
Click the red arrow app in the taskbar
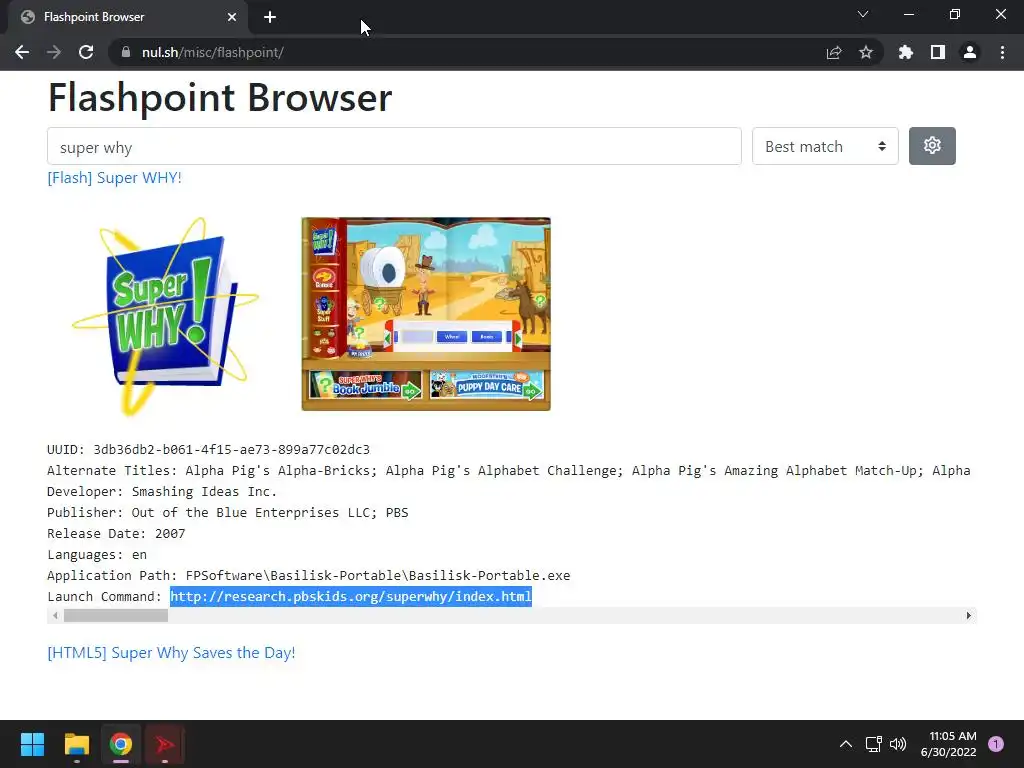165,744
